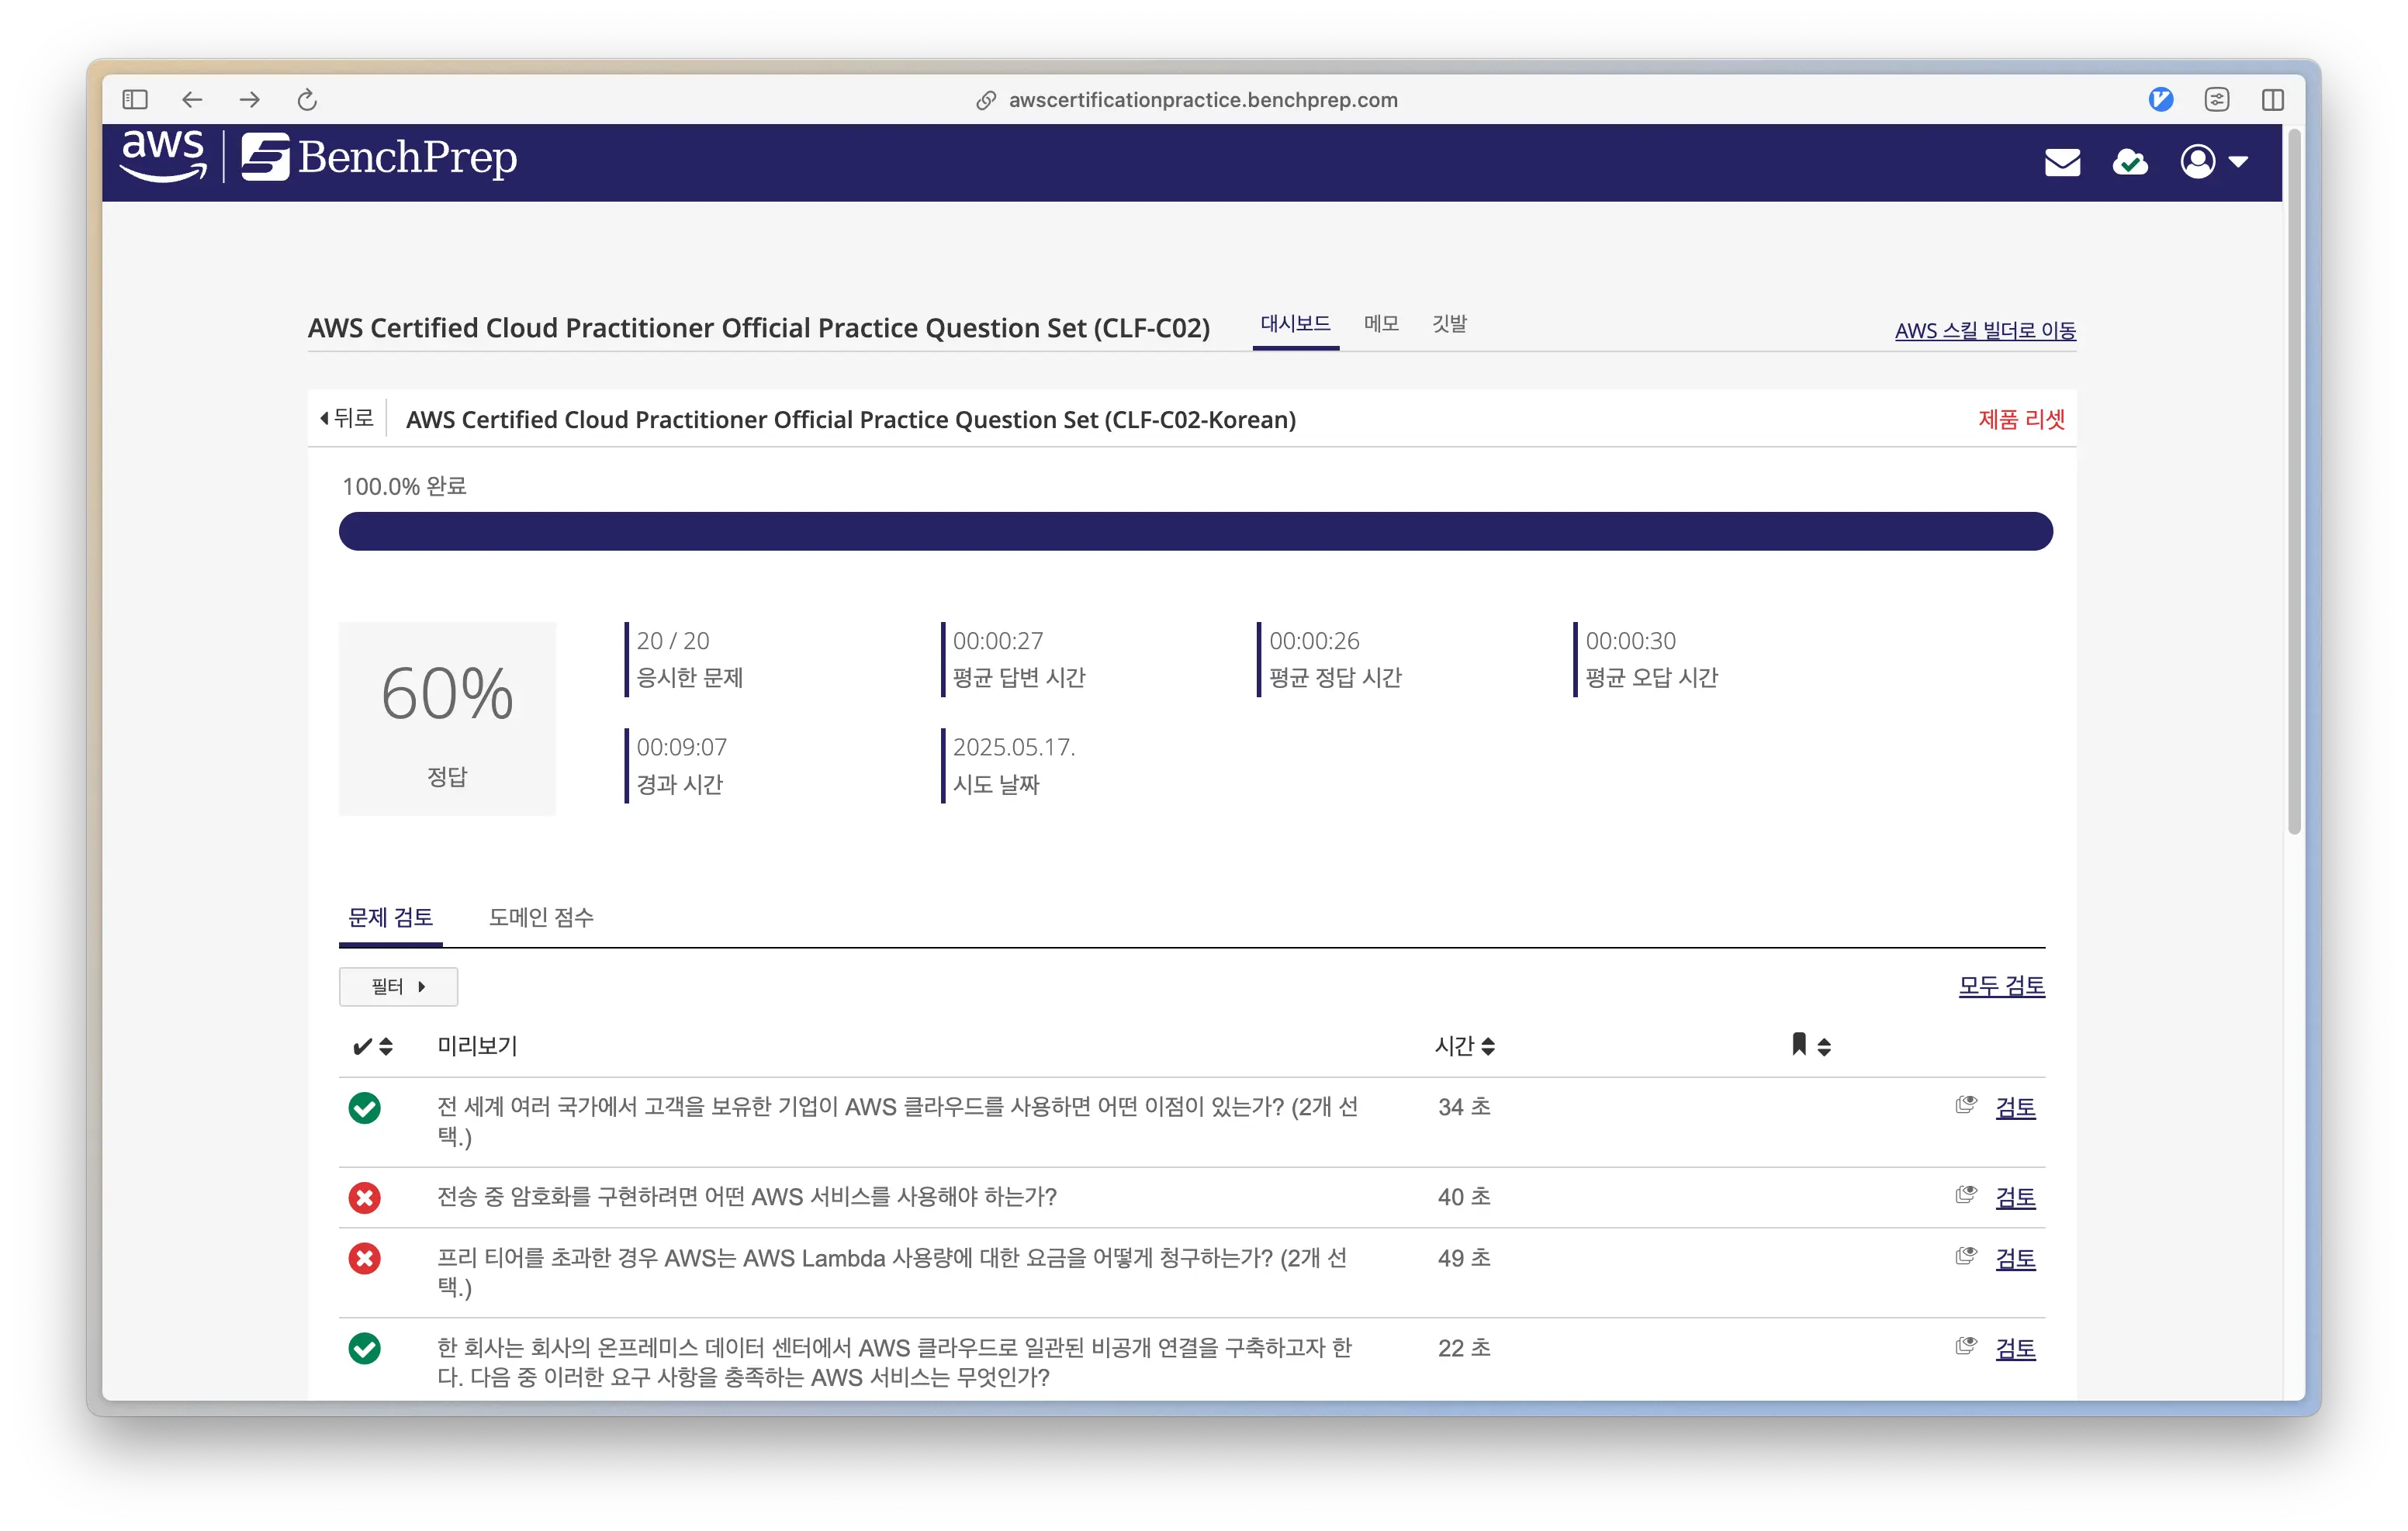Click the blue checkmark extension icon

(x=2160, y=100)
